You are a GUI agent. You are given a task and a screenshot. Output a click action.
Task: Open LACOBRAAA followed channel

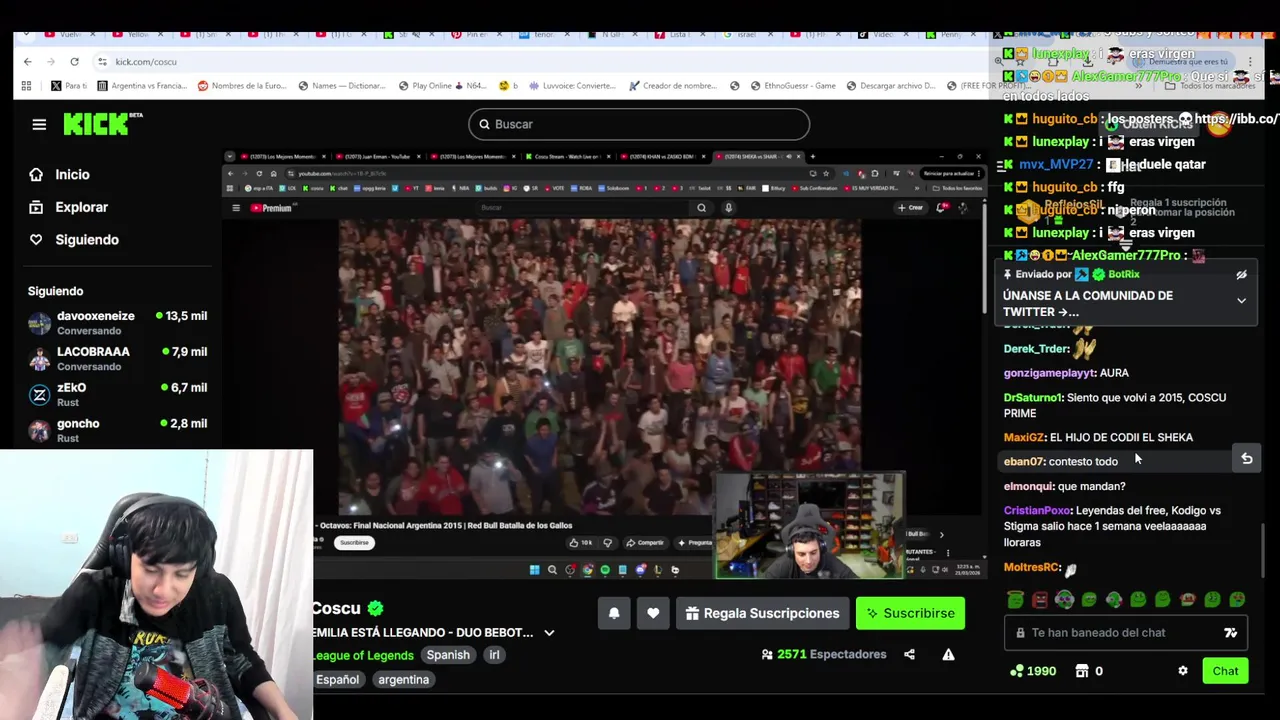click(x=117, y=358)
